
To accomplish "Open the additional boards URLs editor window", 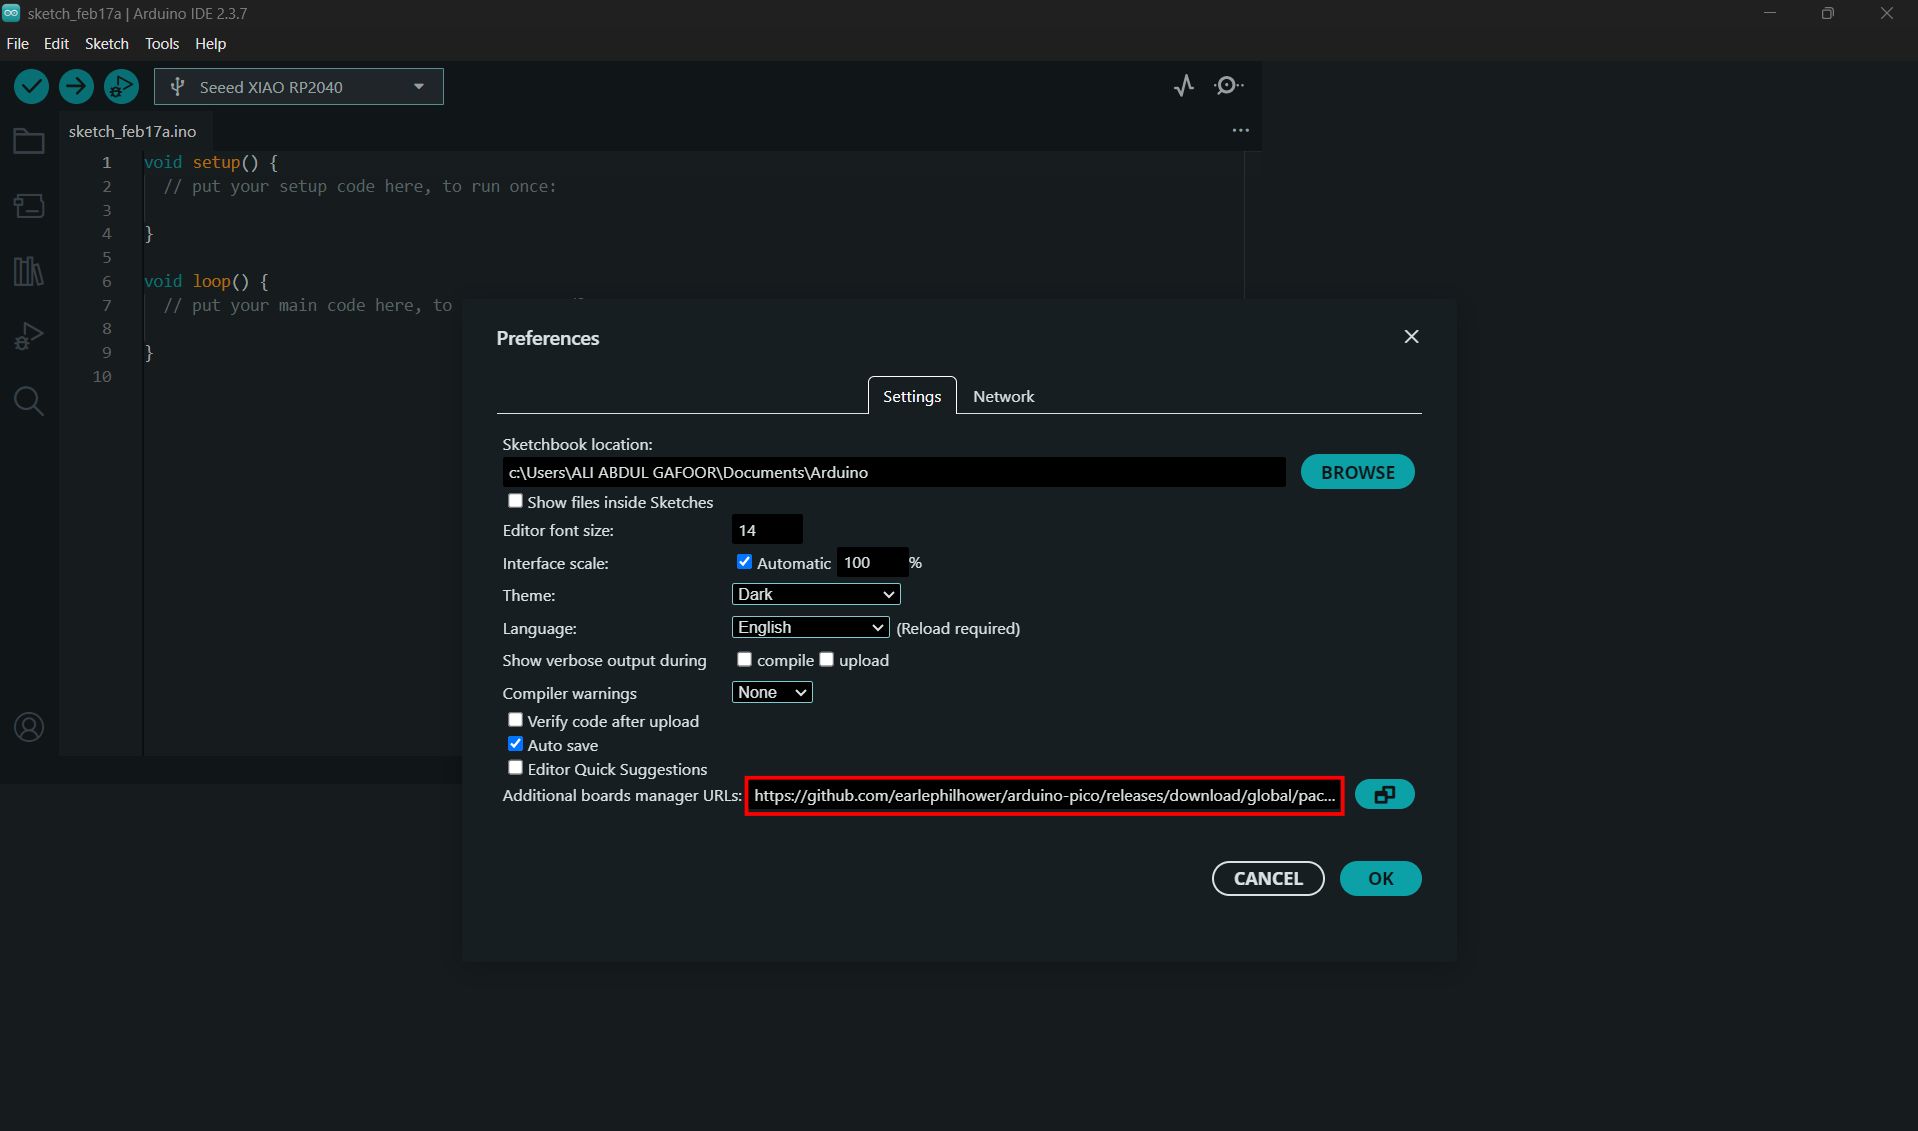I will (x=1384, y=795).
